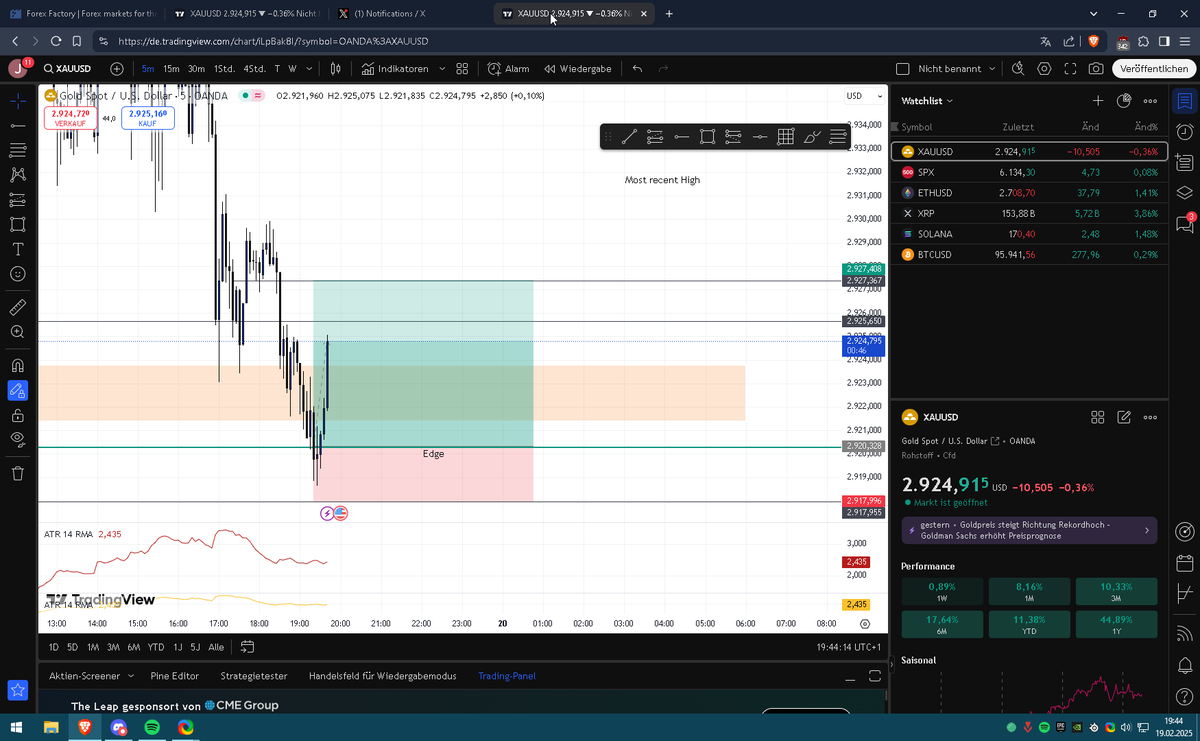Select the trend line in floating toolbar
Viewport: 1200px width, 741px height.
[629, 137]
